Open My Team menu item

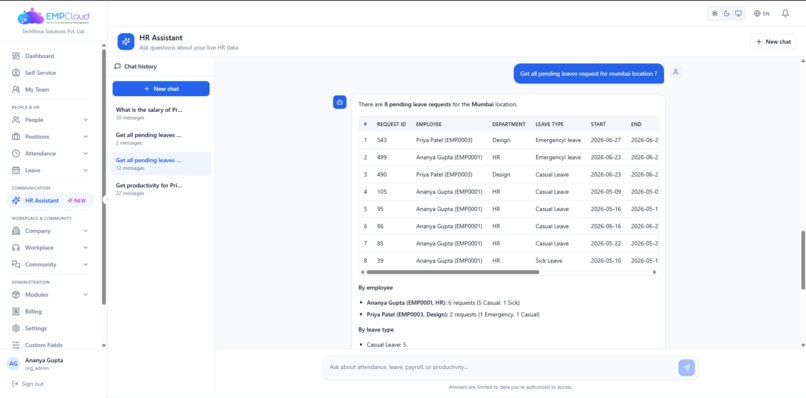click(x=50, y=89)
